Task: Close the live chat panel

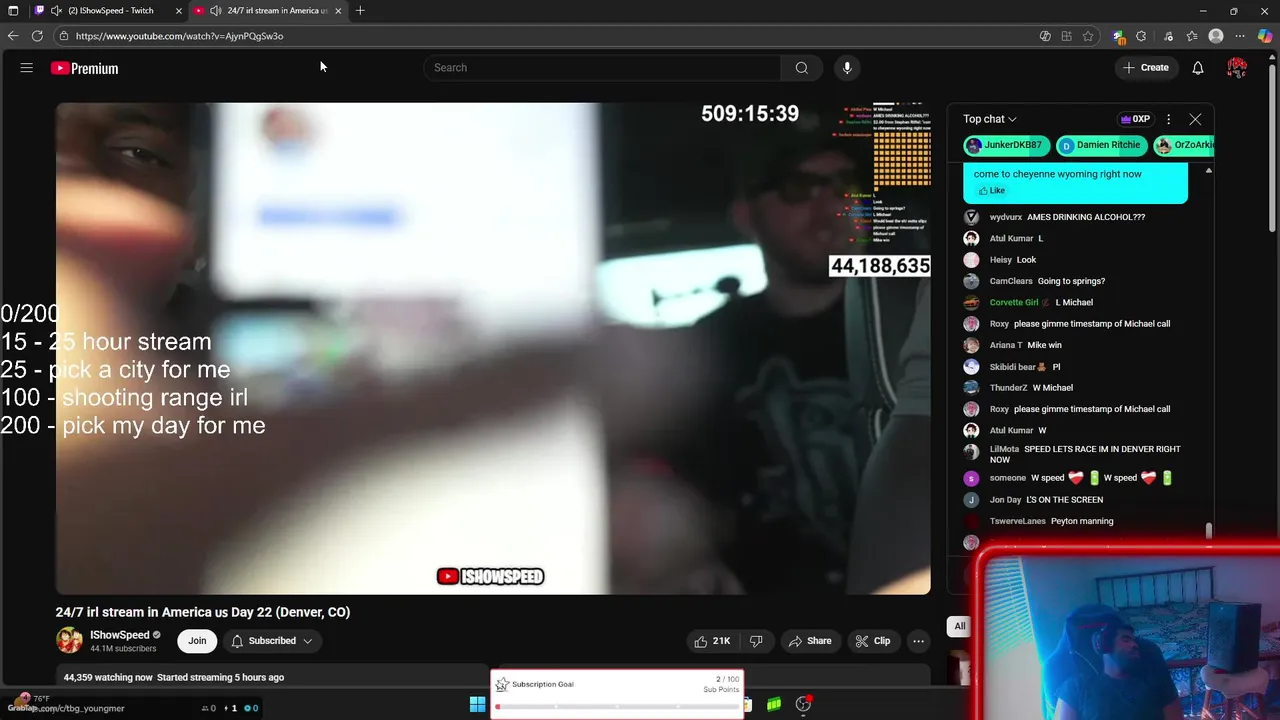Action: coord(1195,119)
